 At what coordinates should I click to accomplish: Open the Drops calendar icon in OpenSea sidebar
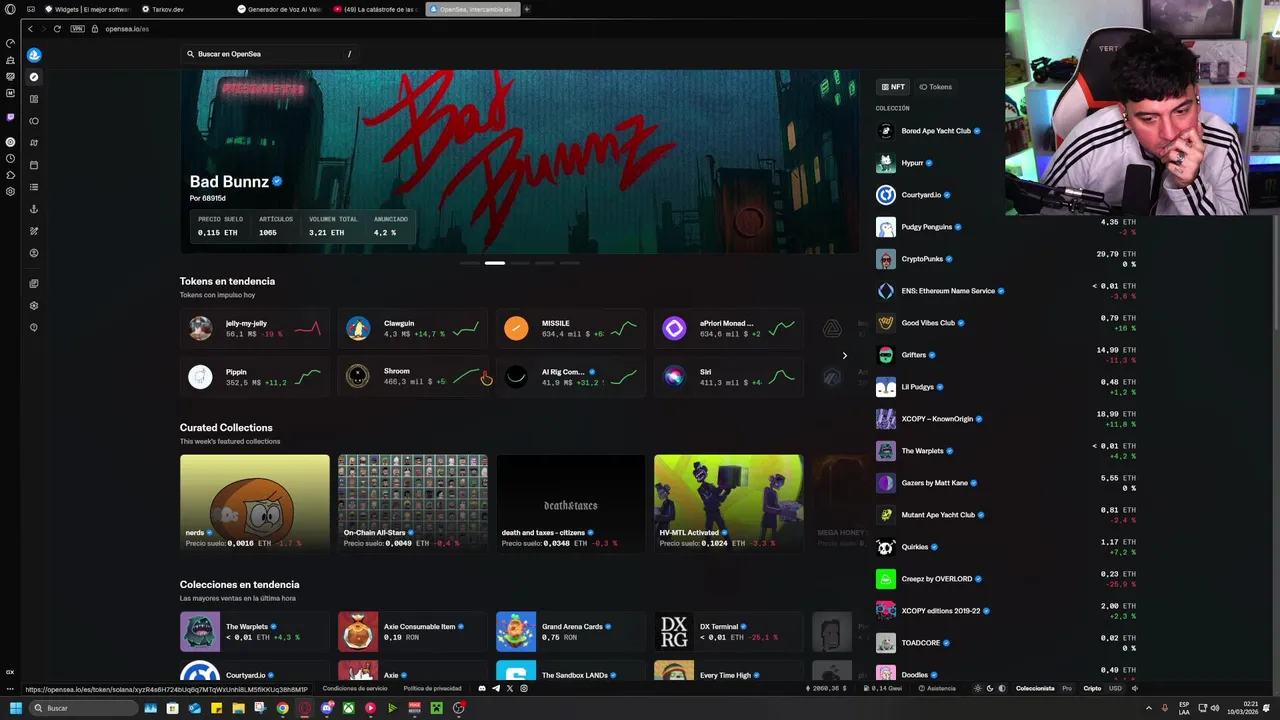click(34, 165)
